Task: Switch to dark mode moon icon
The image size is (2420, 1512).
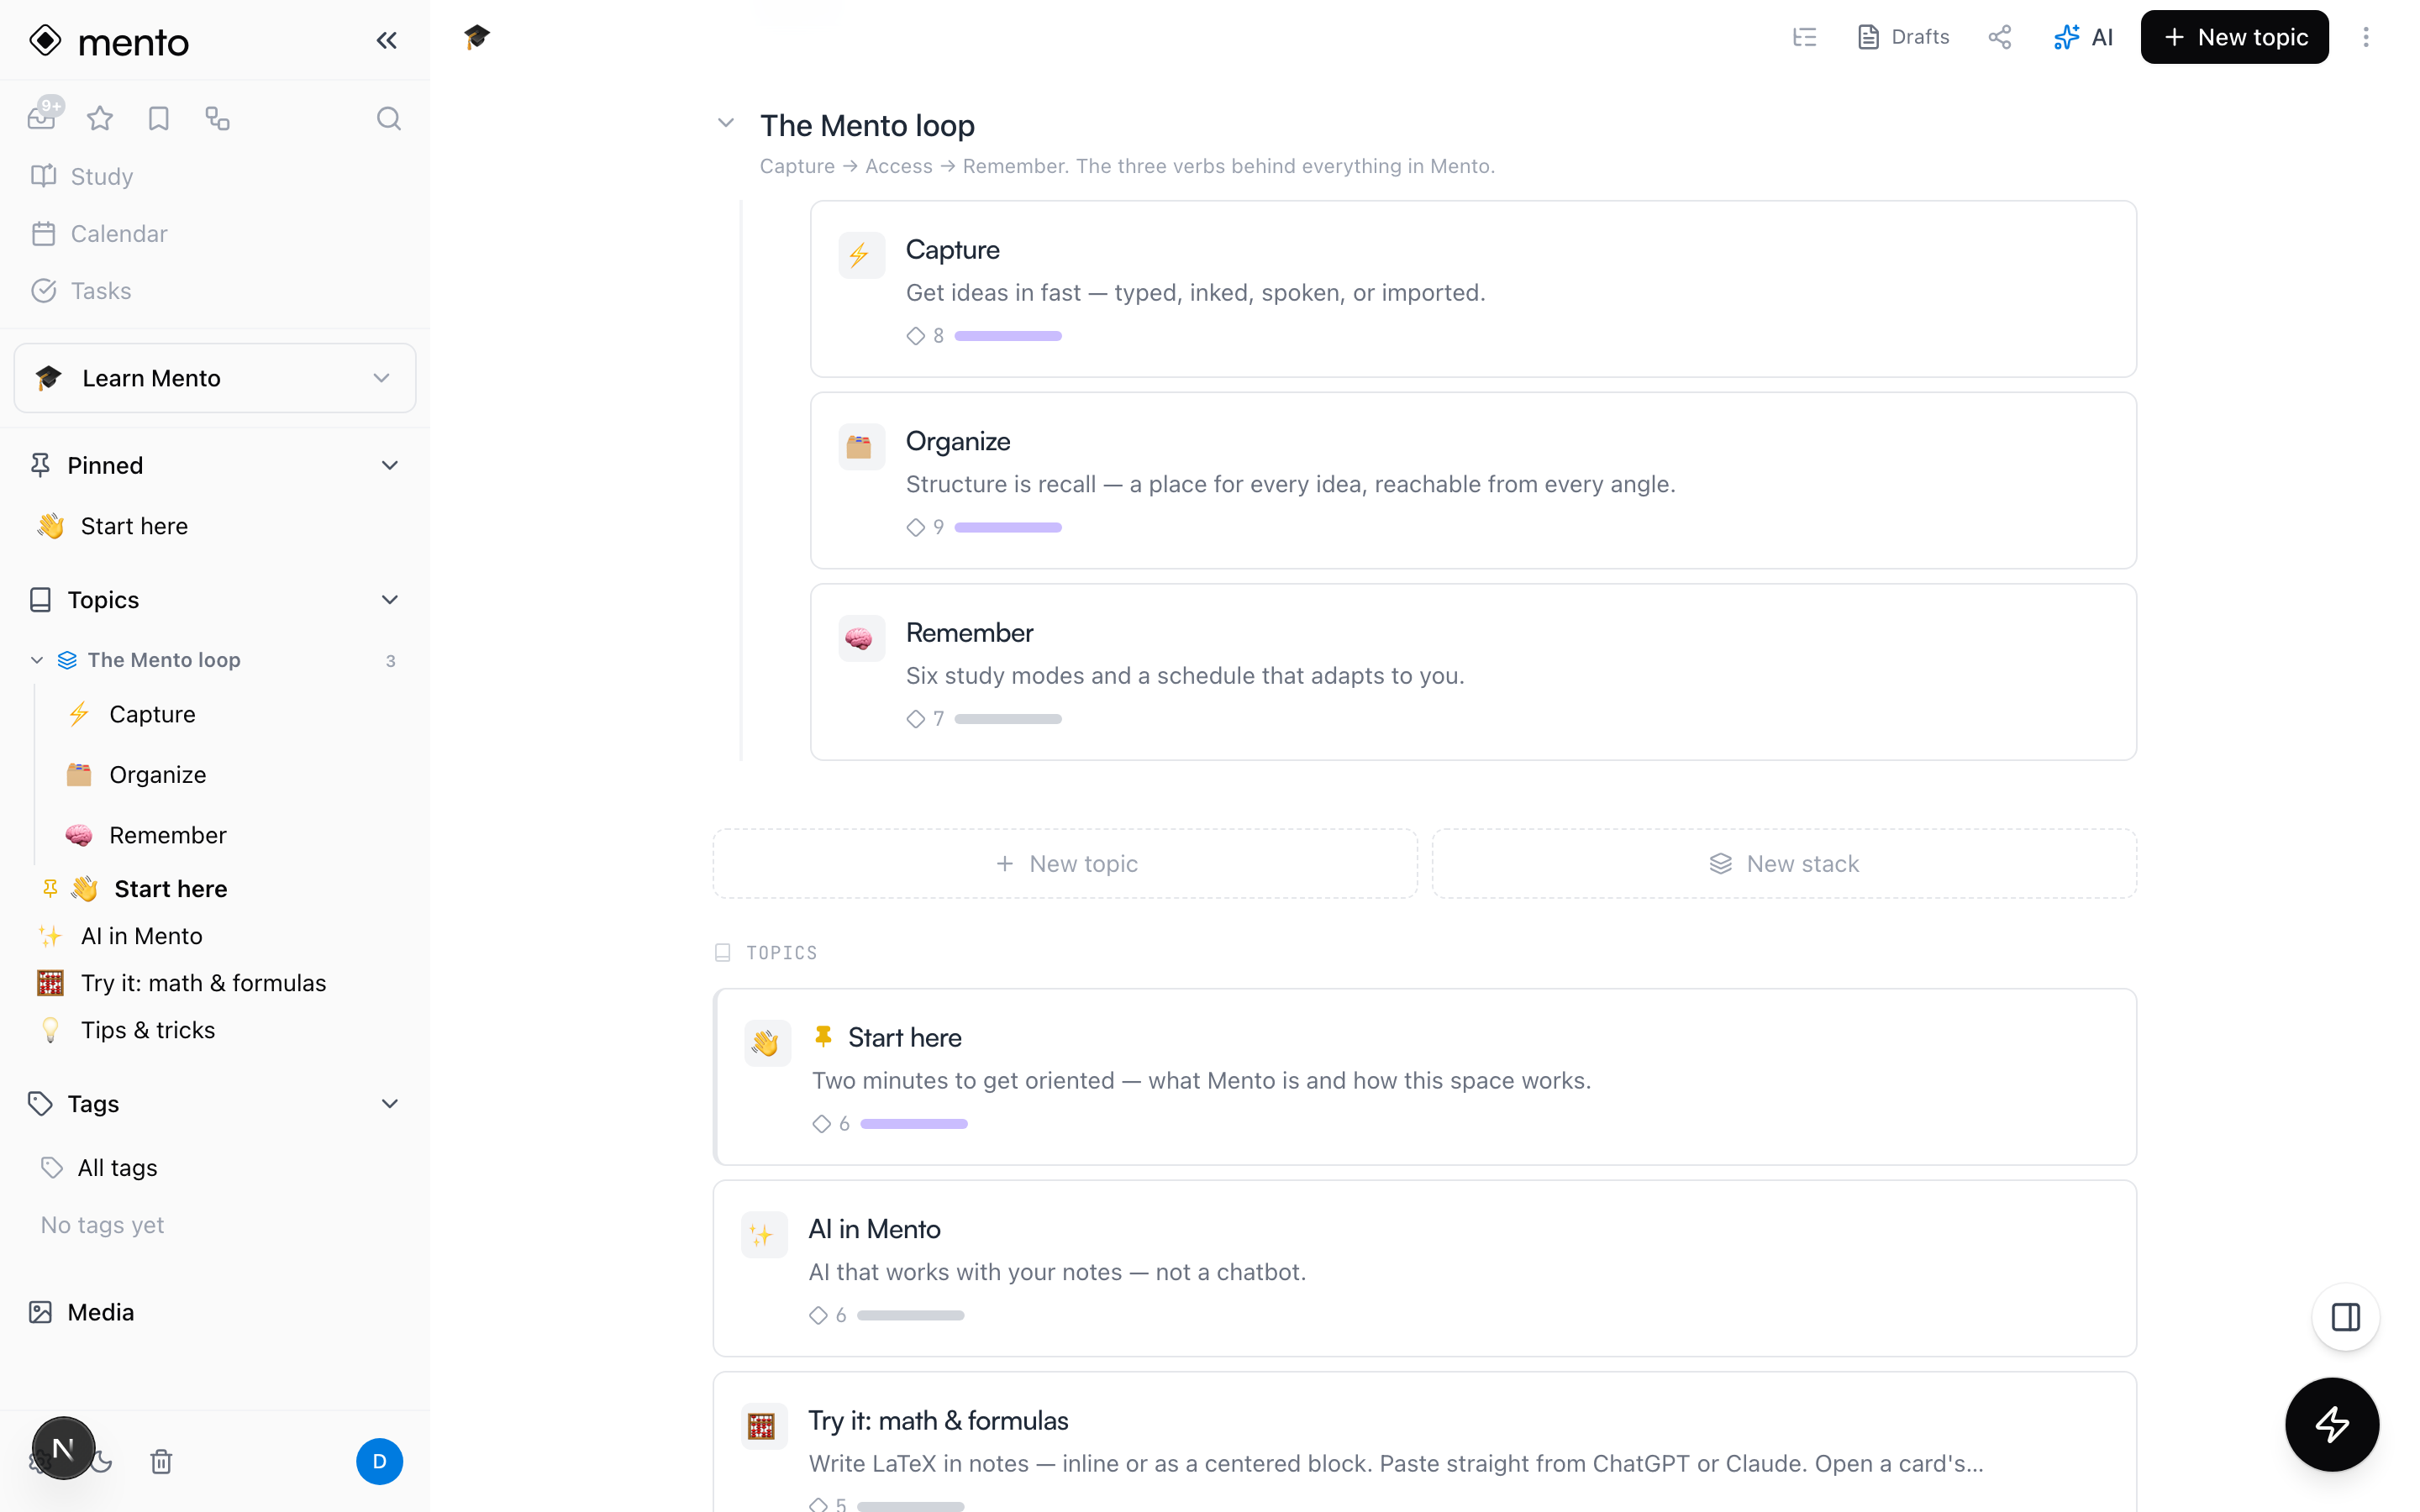Action: pos(103,1461)
